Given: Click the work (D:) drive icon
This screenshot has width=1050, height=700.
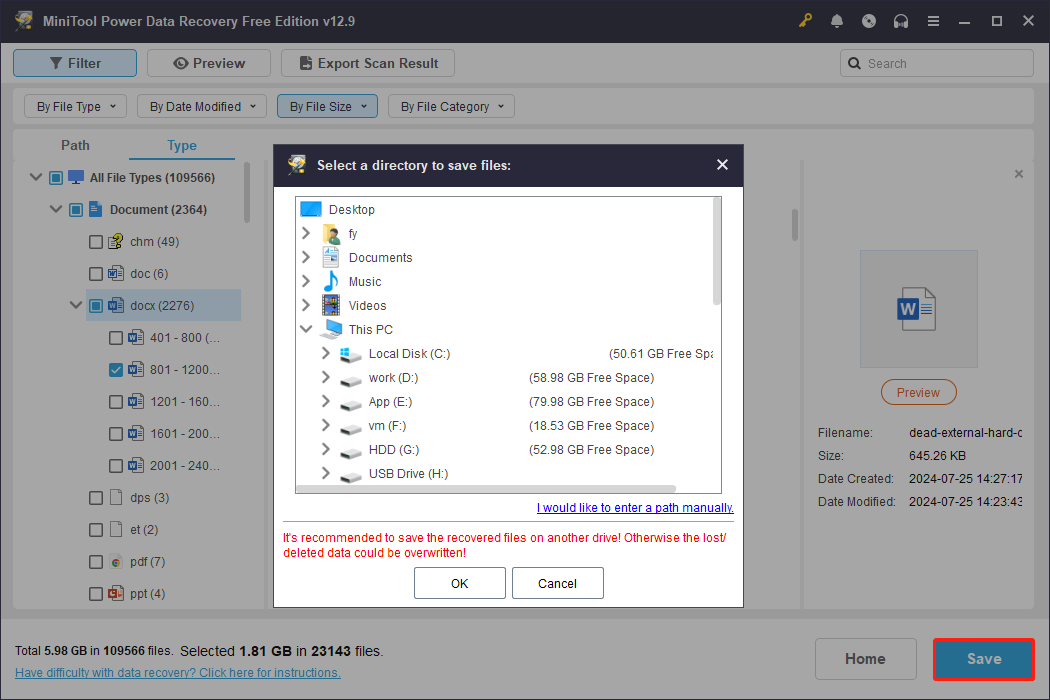Looking at the screenshot, I should click(x=350, y=380).
